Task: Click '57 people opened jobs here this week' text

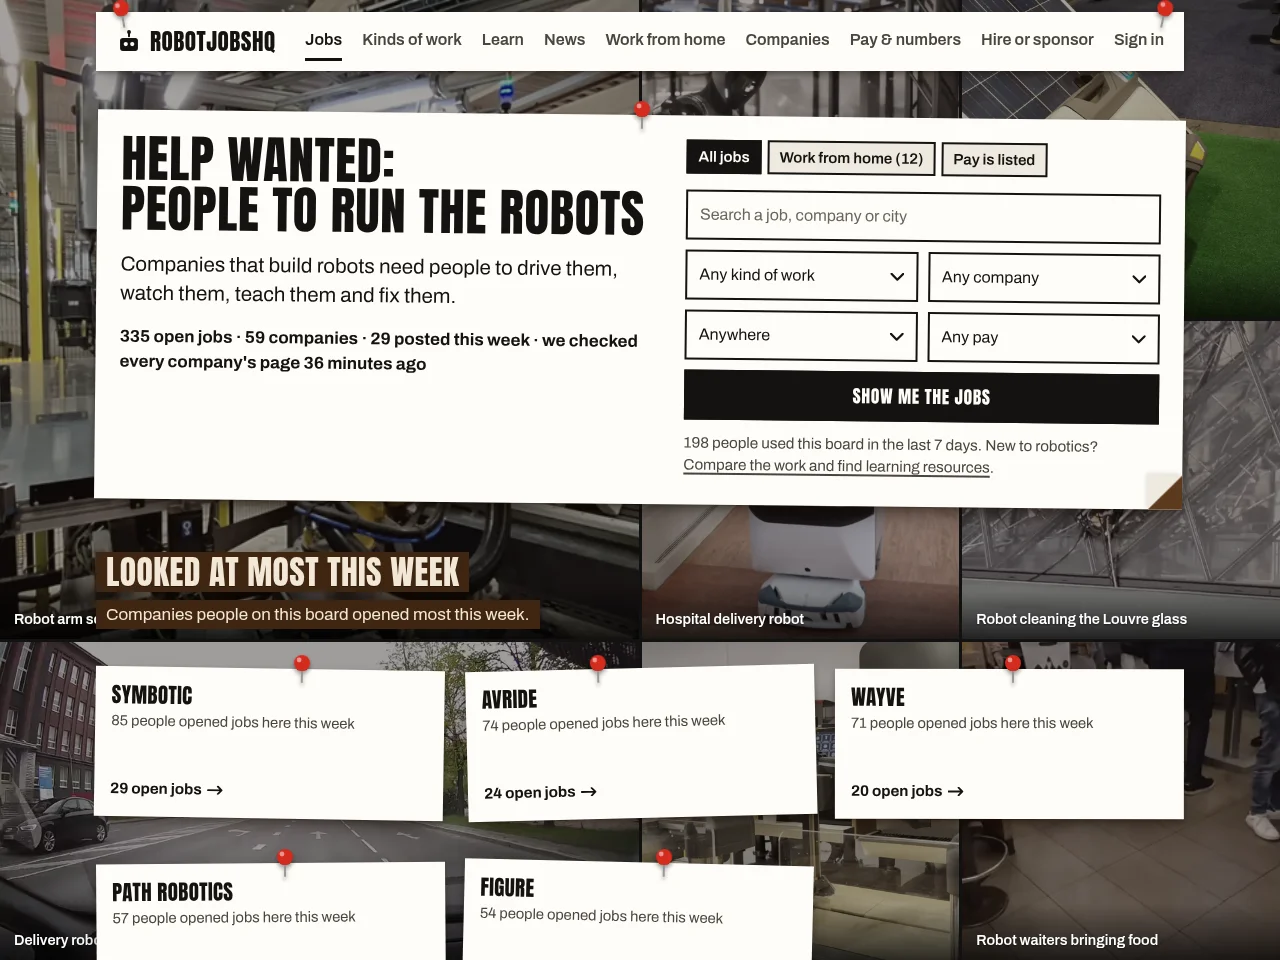Action: coord(234,917)
